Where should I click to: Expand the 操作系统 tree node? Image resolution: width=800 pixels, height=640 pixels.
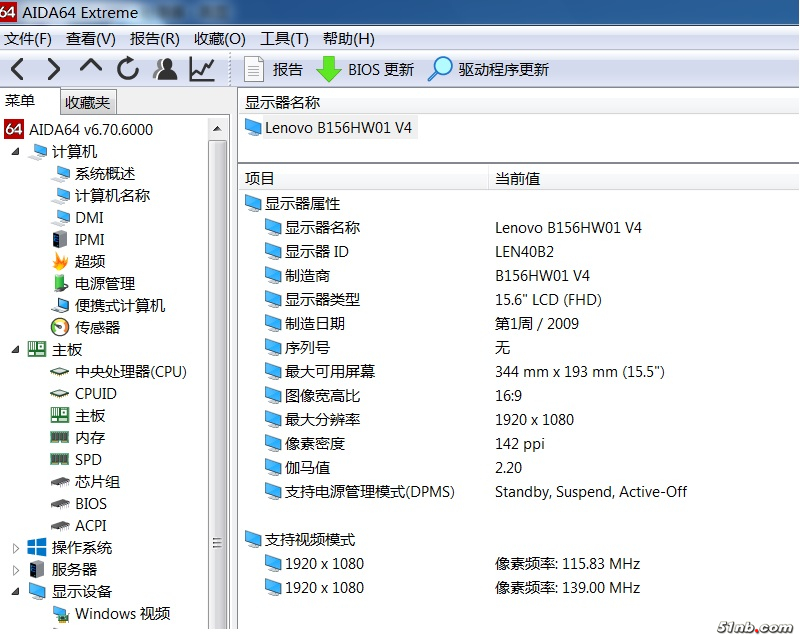[15, 548]
